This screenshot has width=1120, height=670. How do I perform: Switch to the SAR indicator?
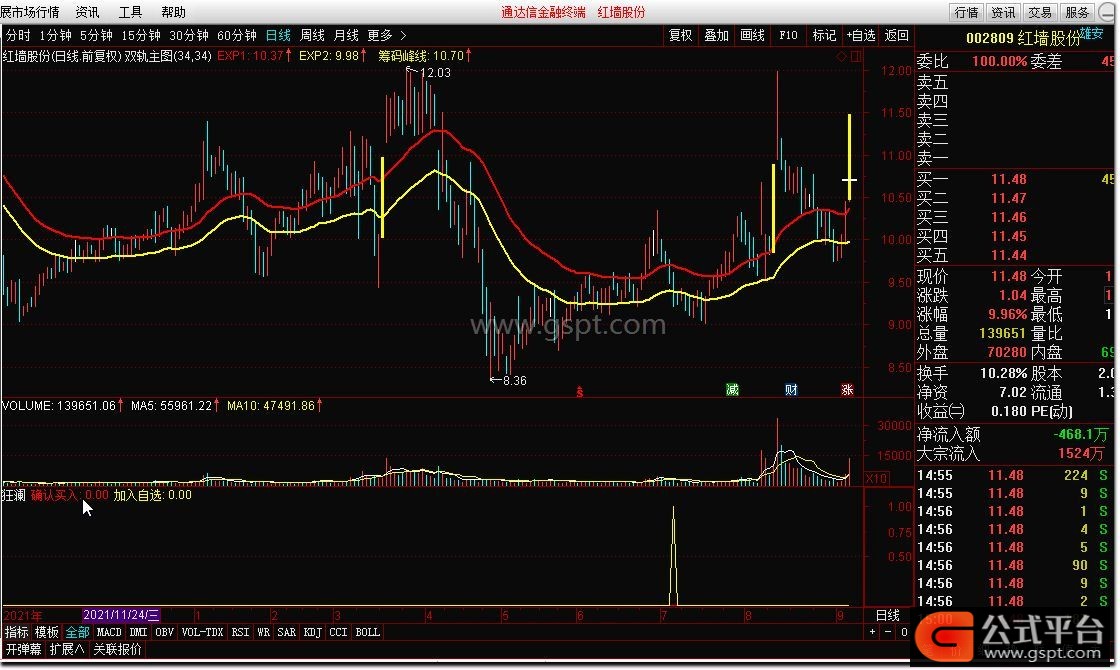tap(286, 632)
